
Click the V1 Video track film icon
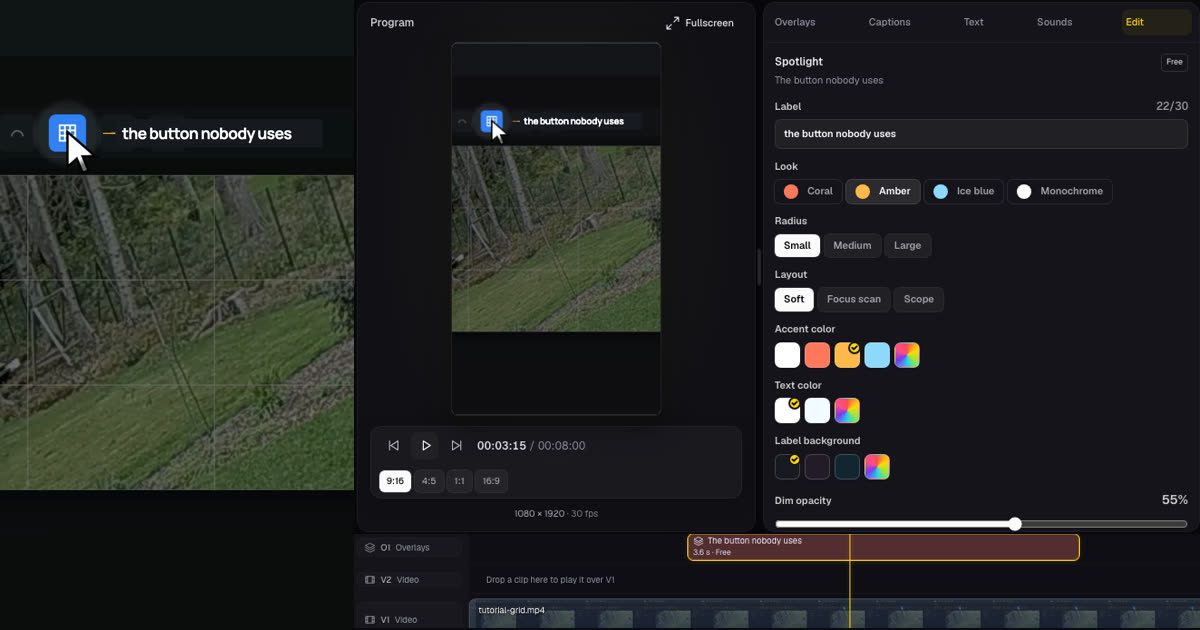pos(370,620)
